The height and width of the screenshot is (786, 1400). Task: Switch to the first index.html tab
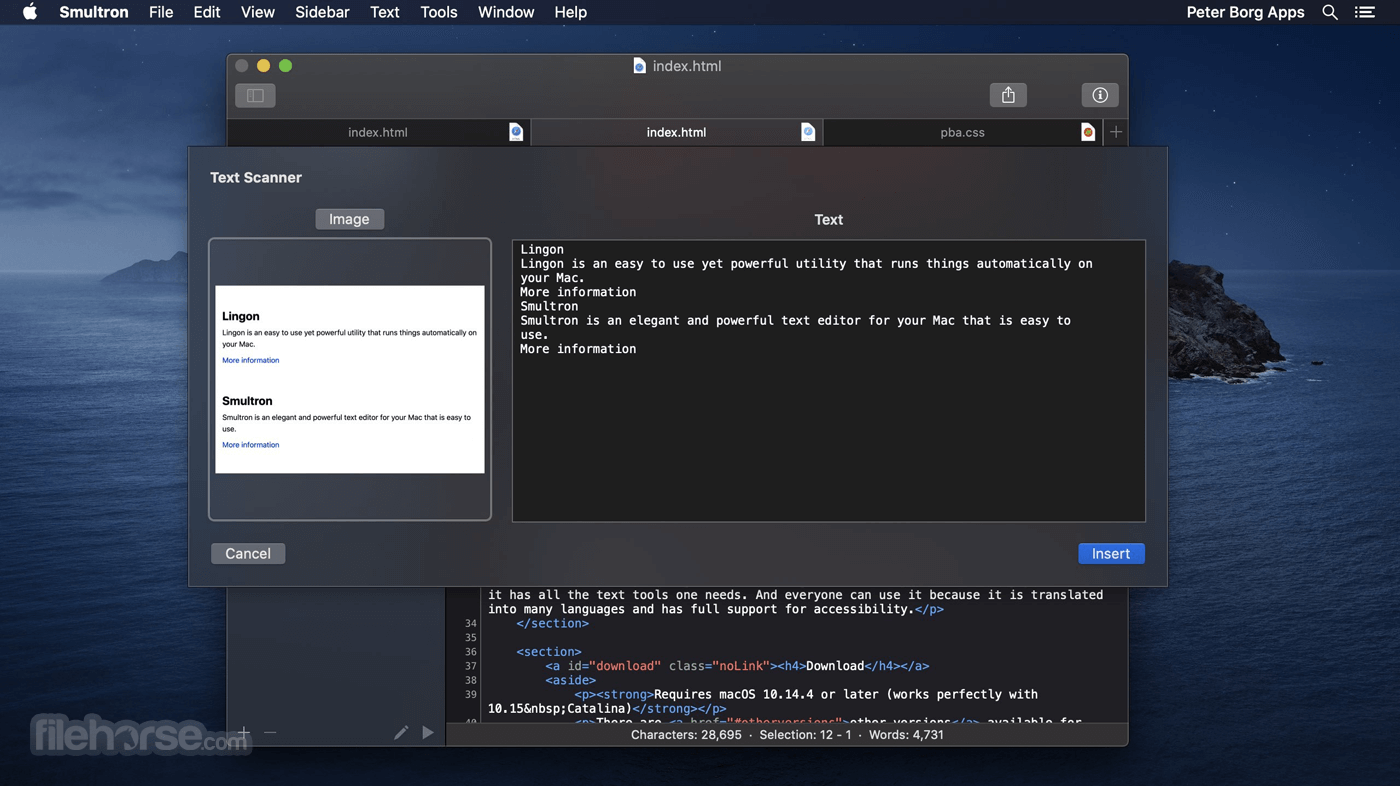point(378,132)
